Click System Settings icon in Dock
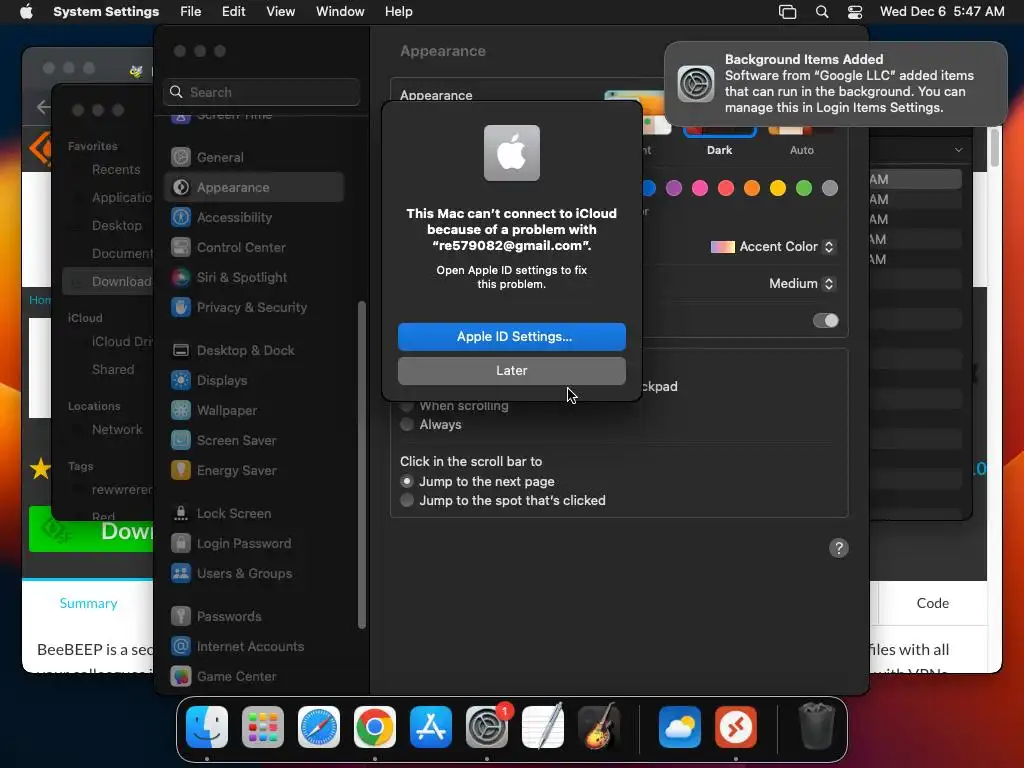 point(487,727)
